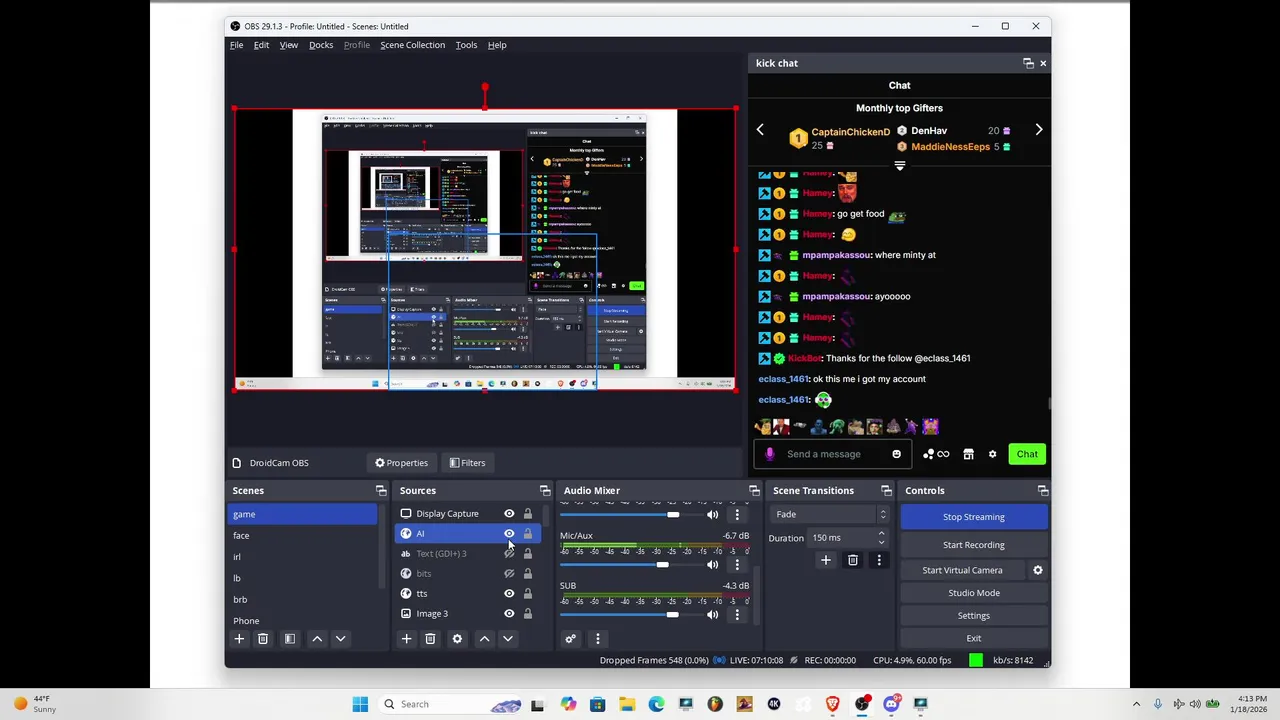Image resolution: width=1280 pixels, height=720 pixels.
Task: Add a new source with plus icon
Action: point(406,639)
